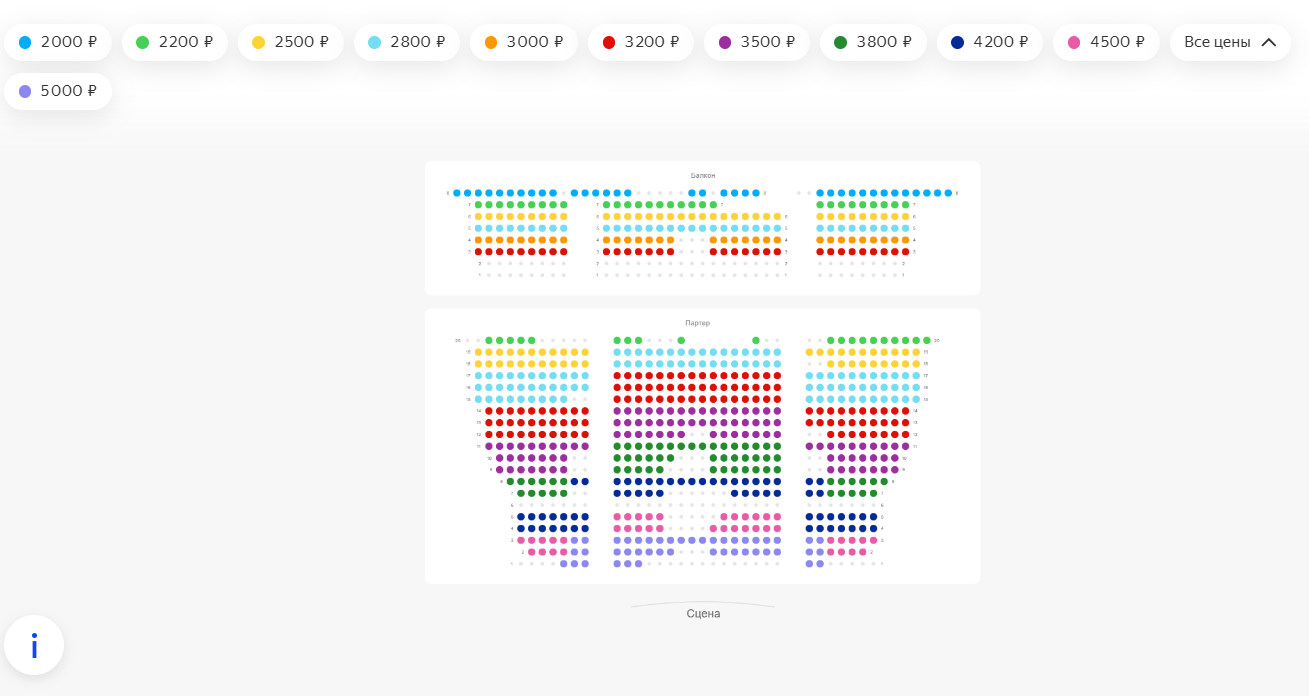The image size is (1309, 696).
Task: Click the "Балкон" section label
Action: tap(703, 175)
